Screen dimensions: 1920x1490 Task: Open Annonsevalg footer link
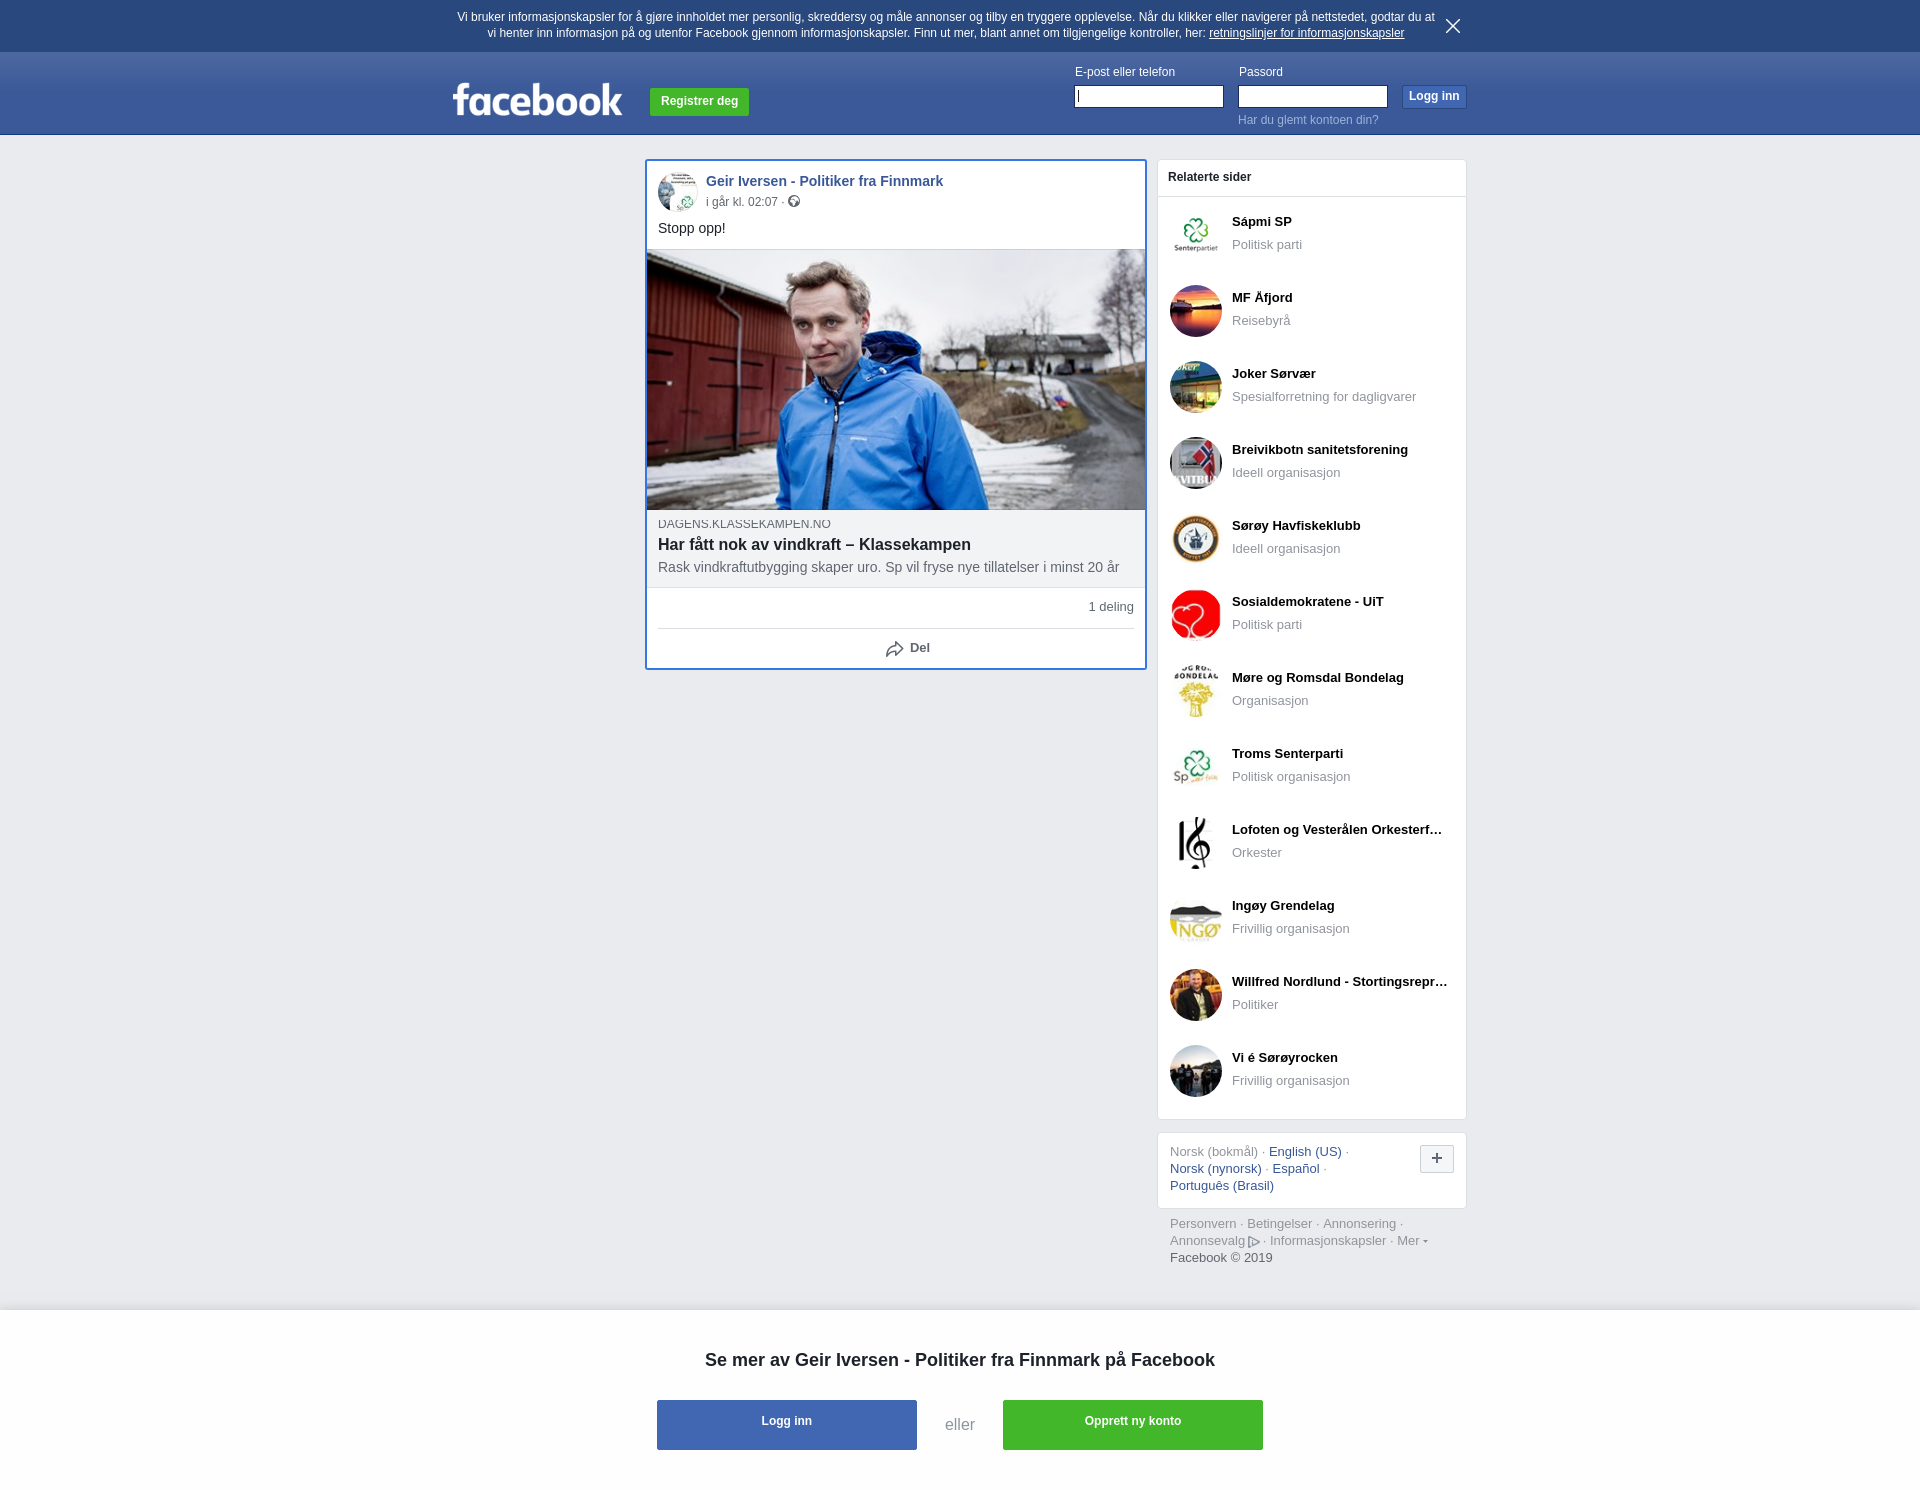(x=1214, y=1241)
